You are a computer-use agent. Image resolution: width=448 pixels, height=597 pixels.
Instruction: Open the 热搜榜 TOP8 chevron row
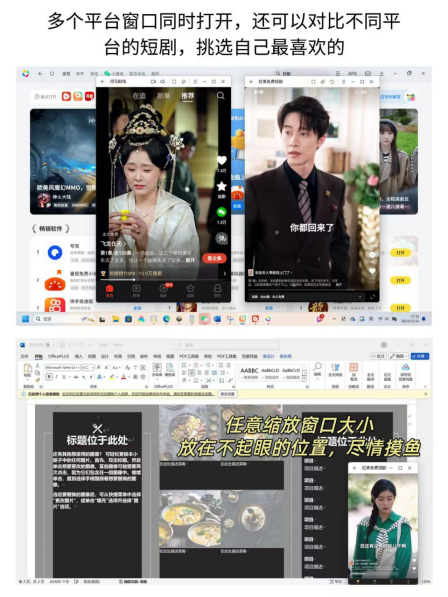pos(164,273)
